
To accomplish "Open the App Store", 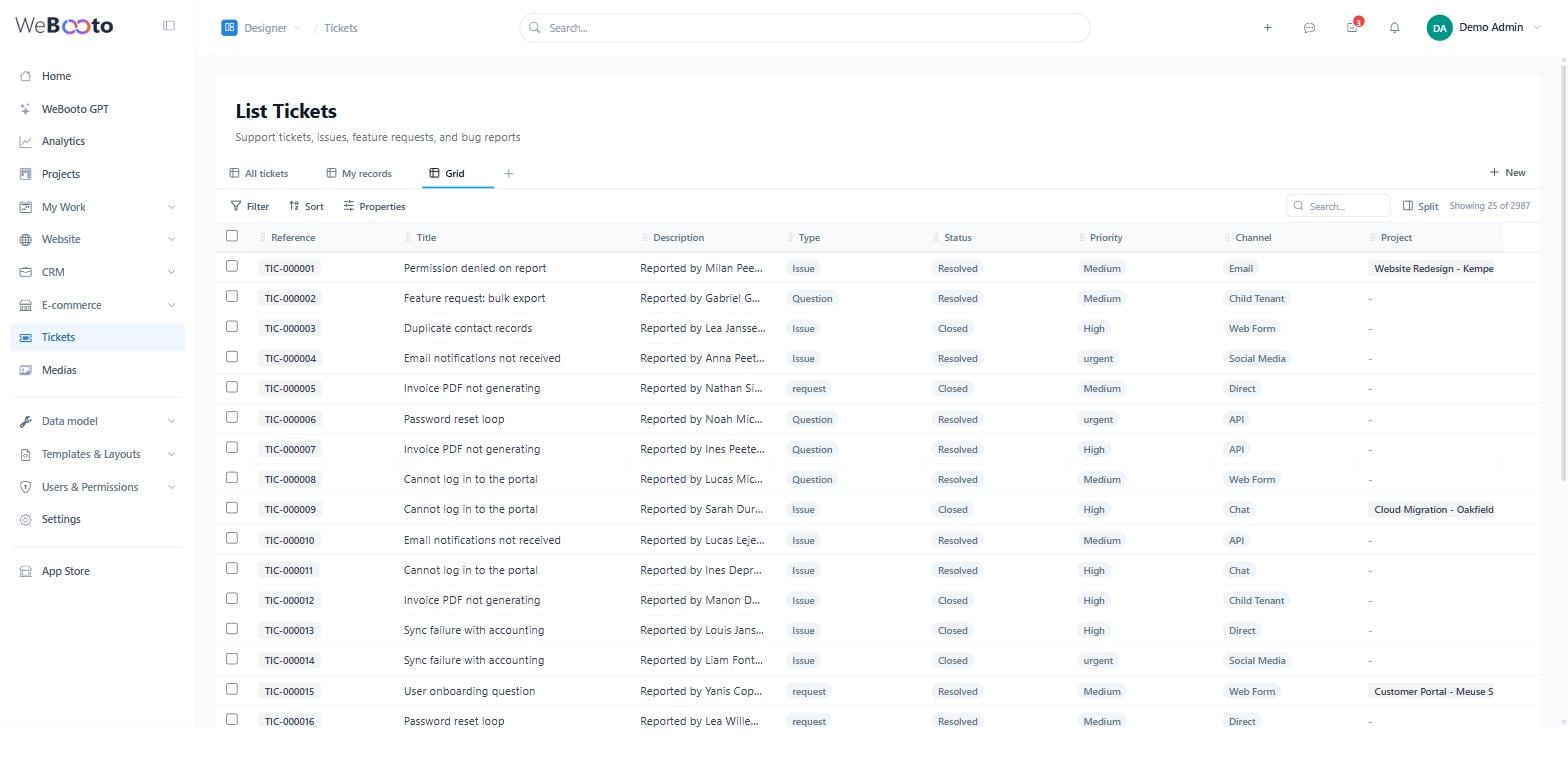I will tap(98, 571).
